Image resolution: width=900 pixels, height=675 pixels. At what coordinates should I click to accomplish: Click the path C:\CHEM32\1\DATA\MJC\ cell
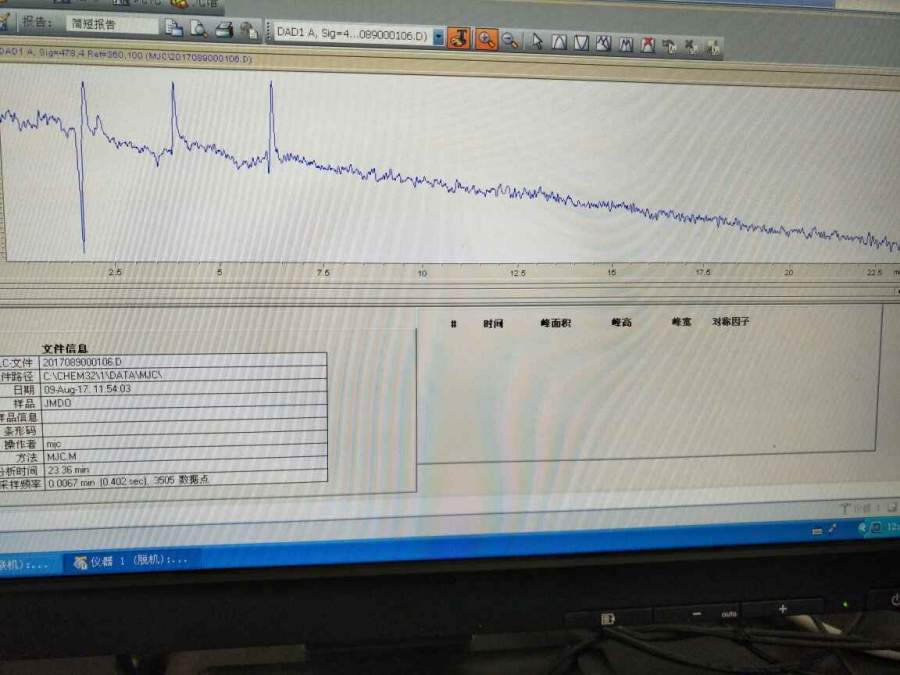click(183, 375)
